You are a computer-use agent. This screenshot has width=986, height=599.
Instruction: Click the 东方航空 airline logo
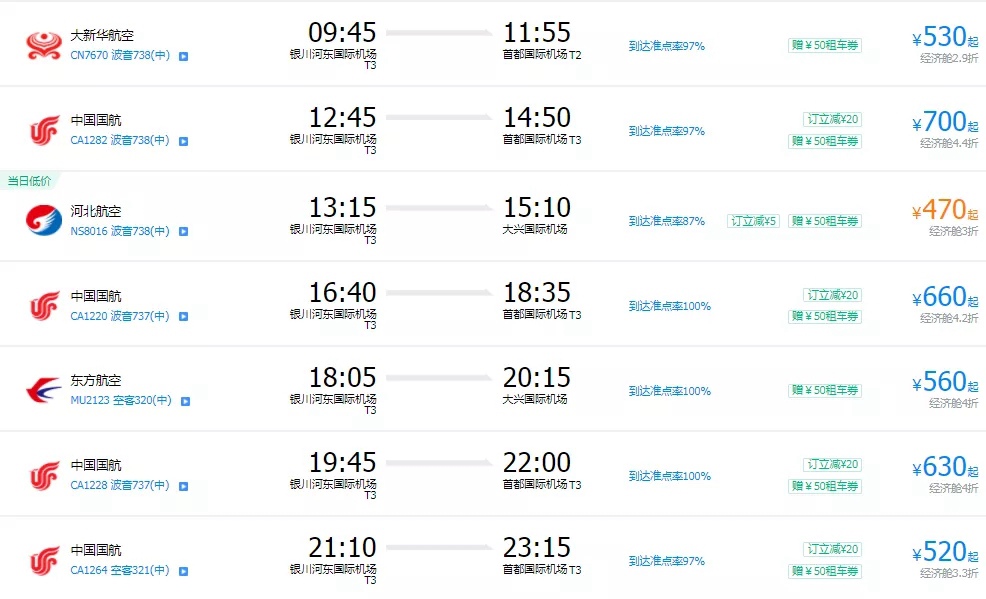[44, 390]
